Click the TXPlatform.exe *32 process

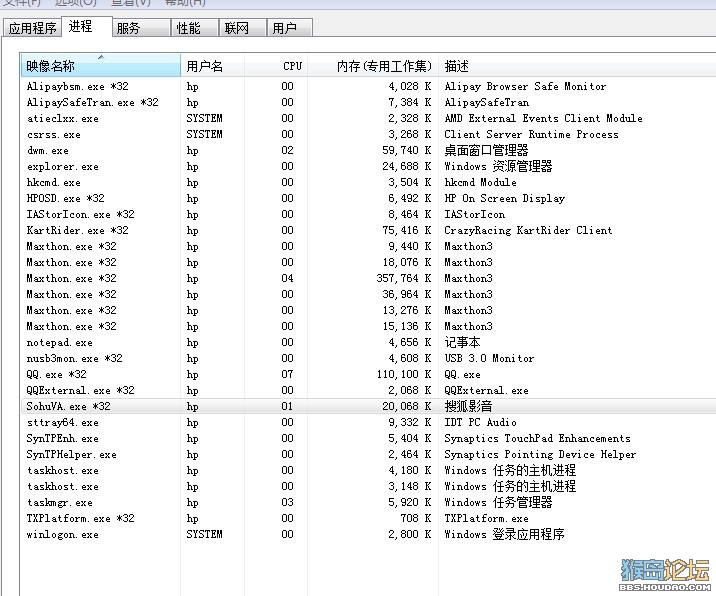point(368,518)
